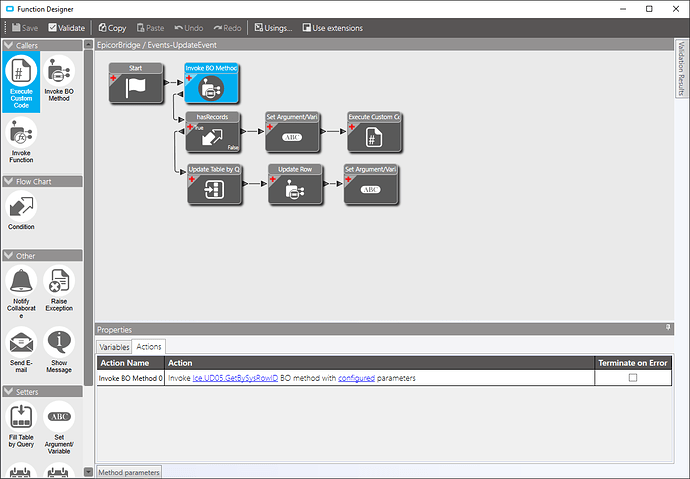Viewport: 690px width, 479px height.
Task: Click Redo in the toolbar
Action: (228, 28)
